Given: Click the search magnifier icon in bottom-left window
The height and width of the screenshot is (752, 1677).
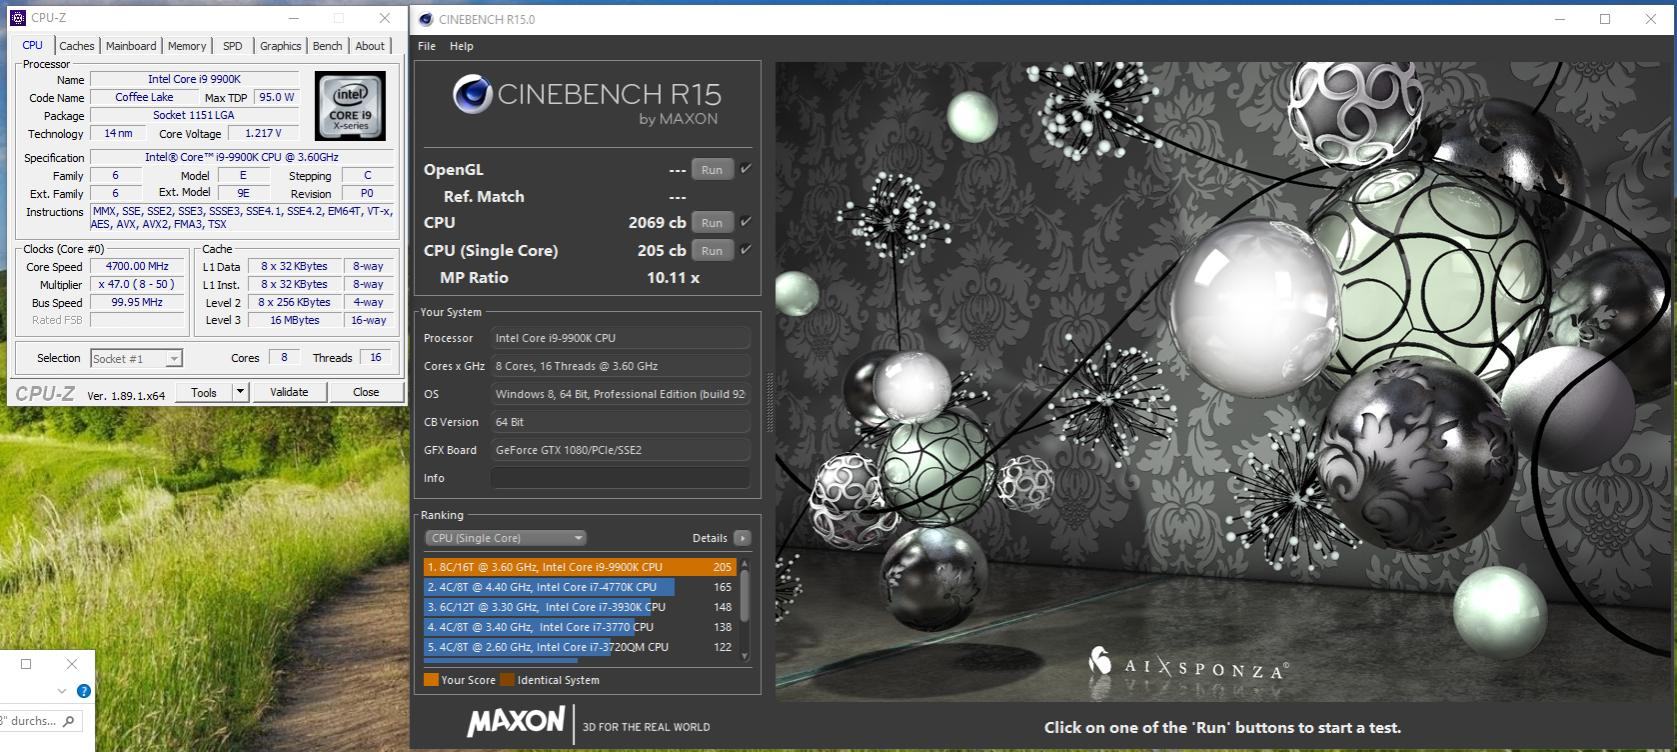Looking at the screenshot, I should click(x=68, y=721).
